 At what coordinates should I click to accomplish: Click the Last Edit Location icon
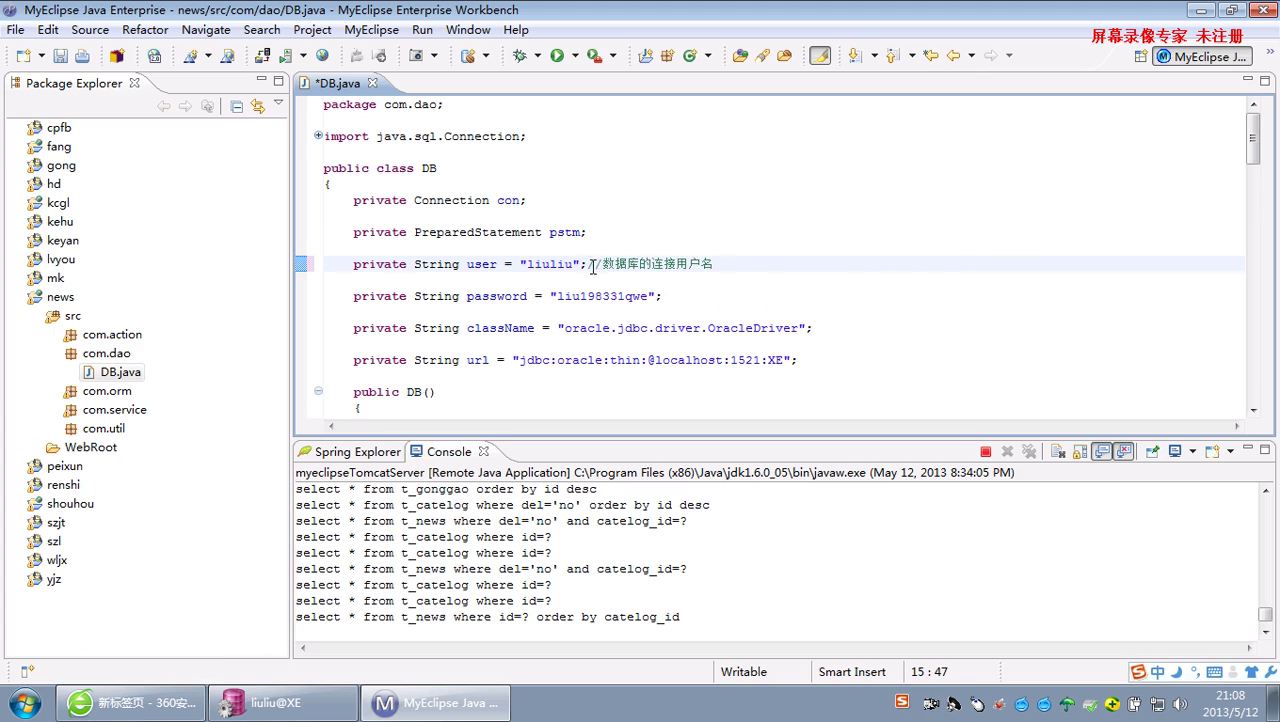(x=931, y=56)
